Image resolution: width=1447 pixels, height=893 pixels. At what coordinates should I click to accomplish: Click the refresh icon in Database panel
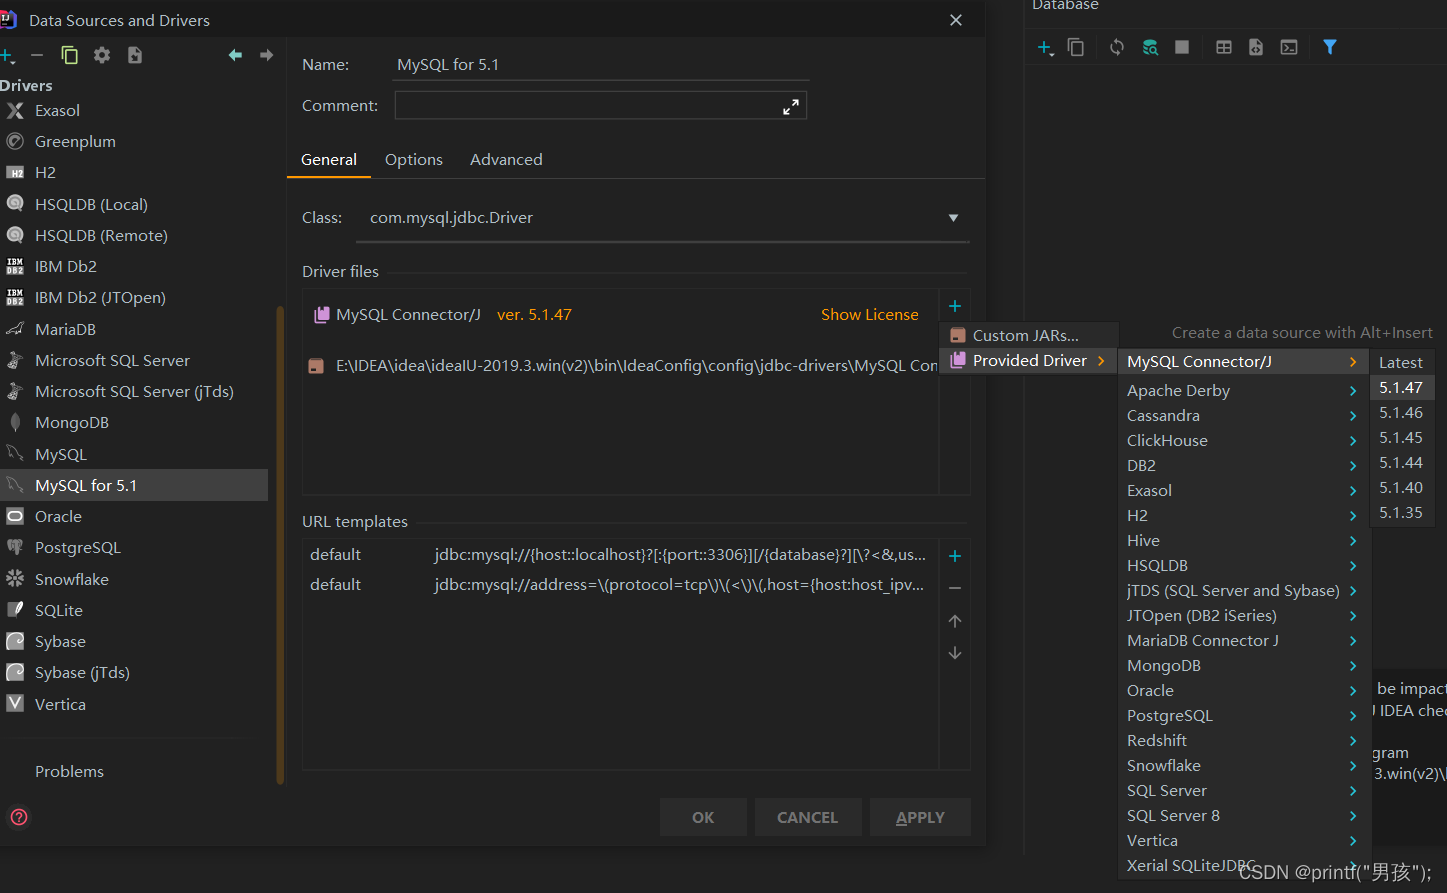pyautogui.click(x=1117, y=47)
